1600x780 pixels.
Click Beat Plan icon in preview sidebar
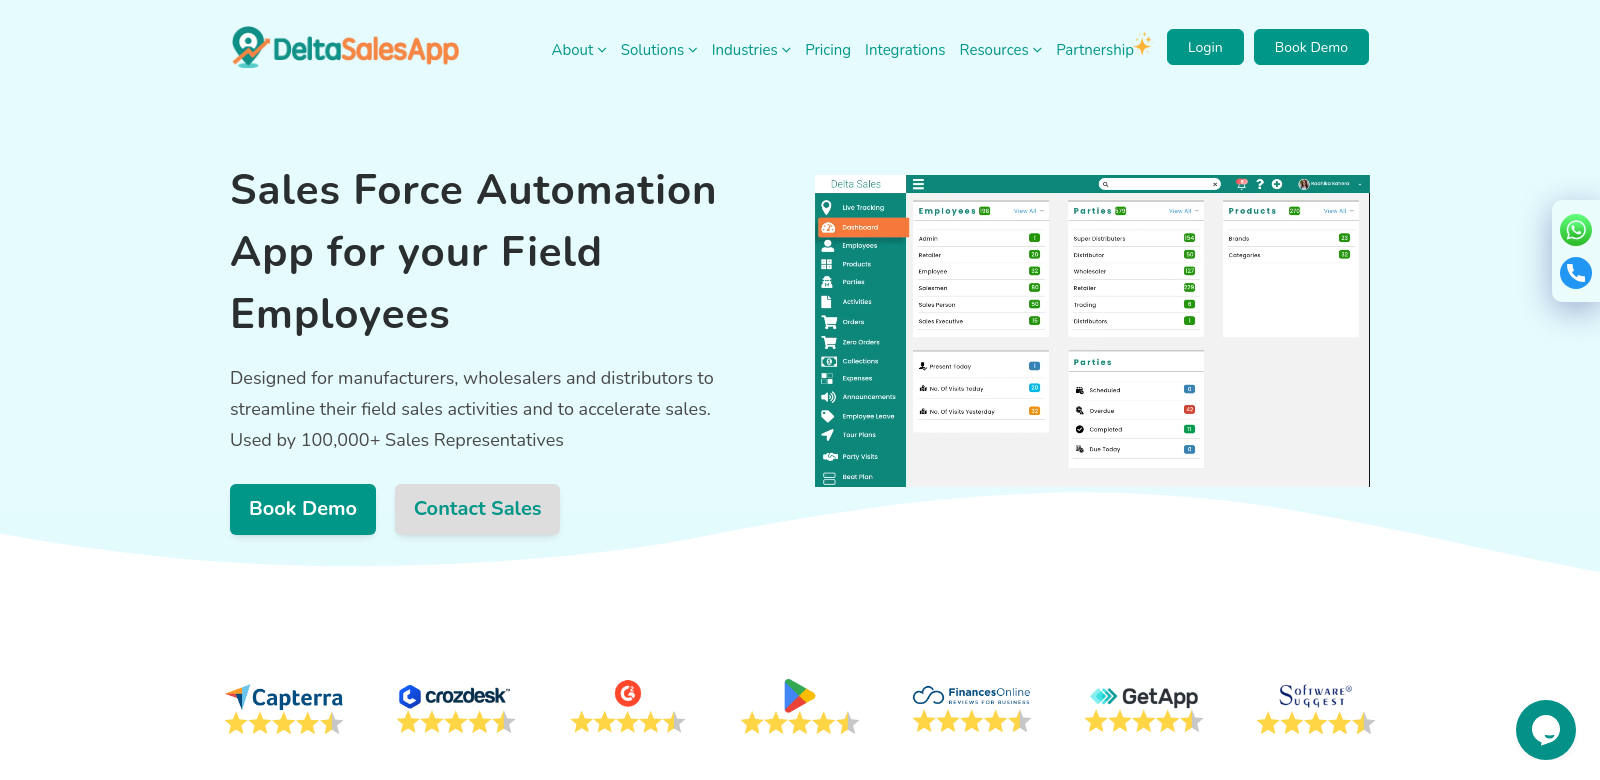tap(829, 478)
